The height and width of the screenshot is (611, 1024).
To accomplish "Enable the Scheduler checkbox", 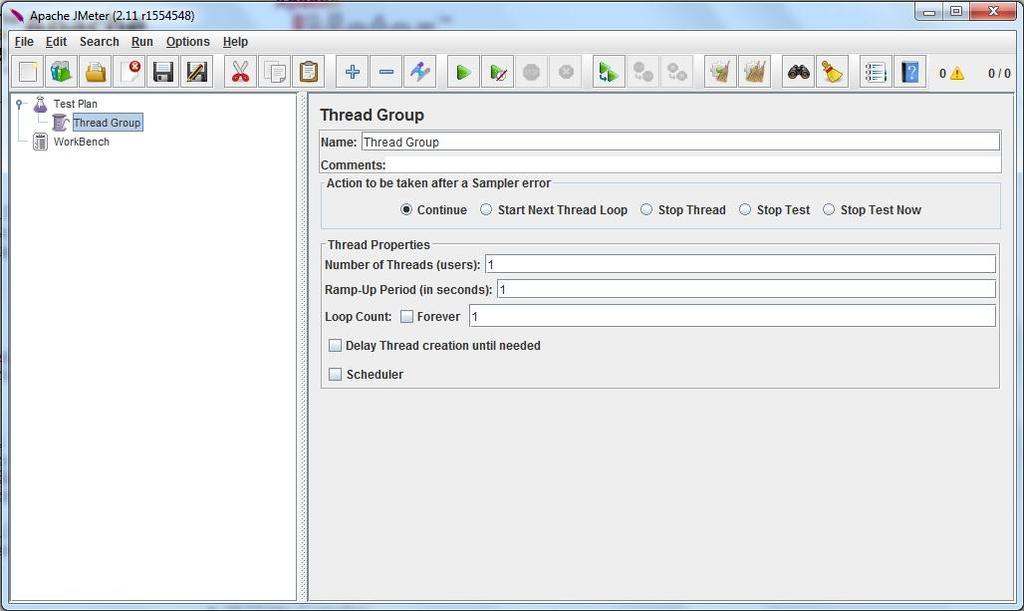I will pyautogui.click(x=335, y=374).
